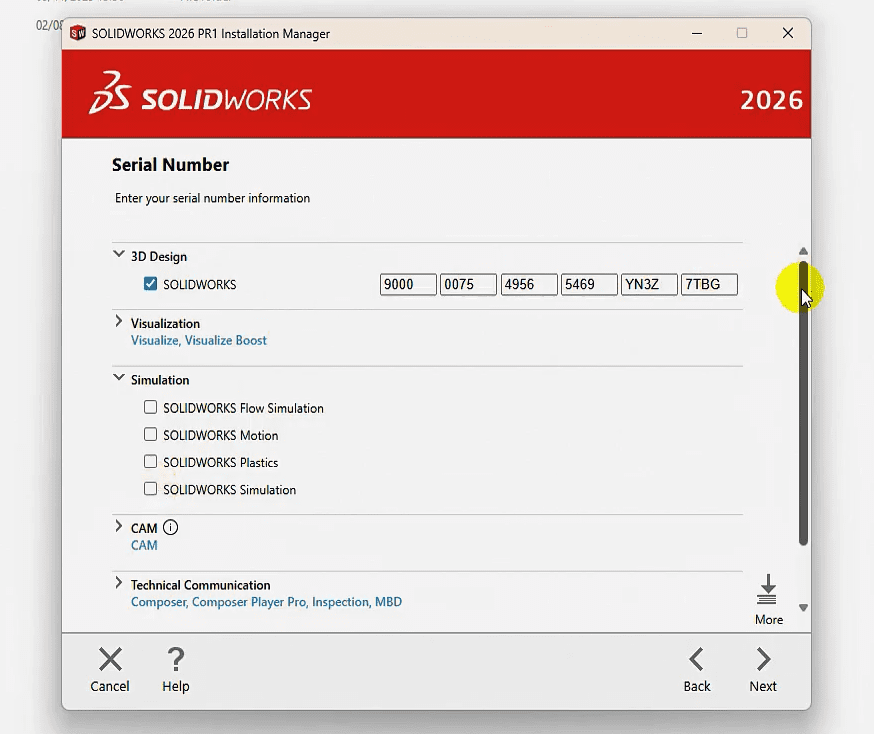Collapse the 3D Design section
This screenshot has height=734, width=874.
click(x=119, y=254)
